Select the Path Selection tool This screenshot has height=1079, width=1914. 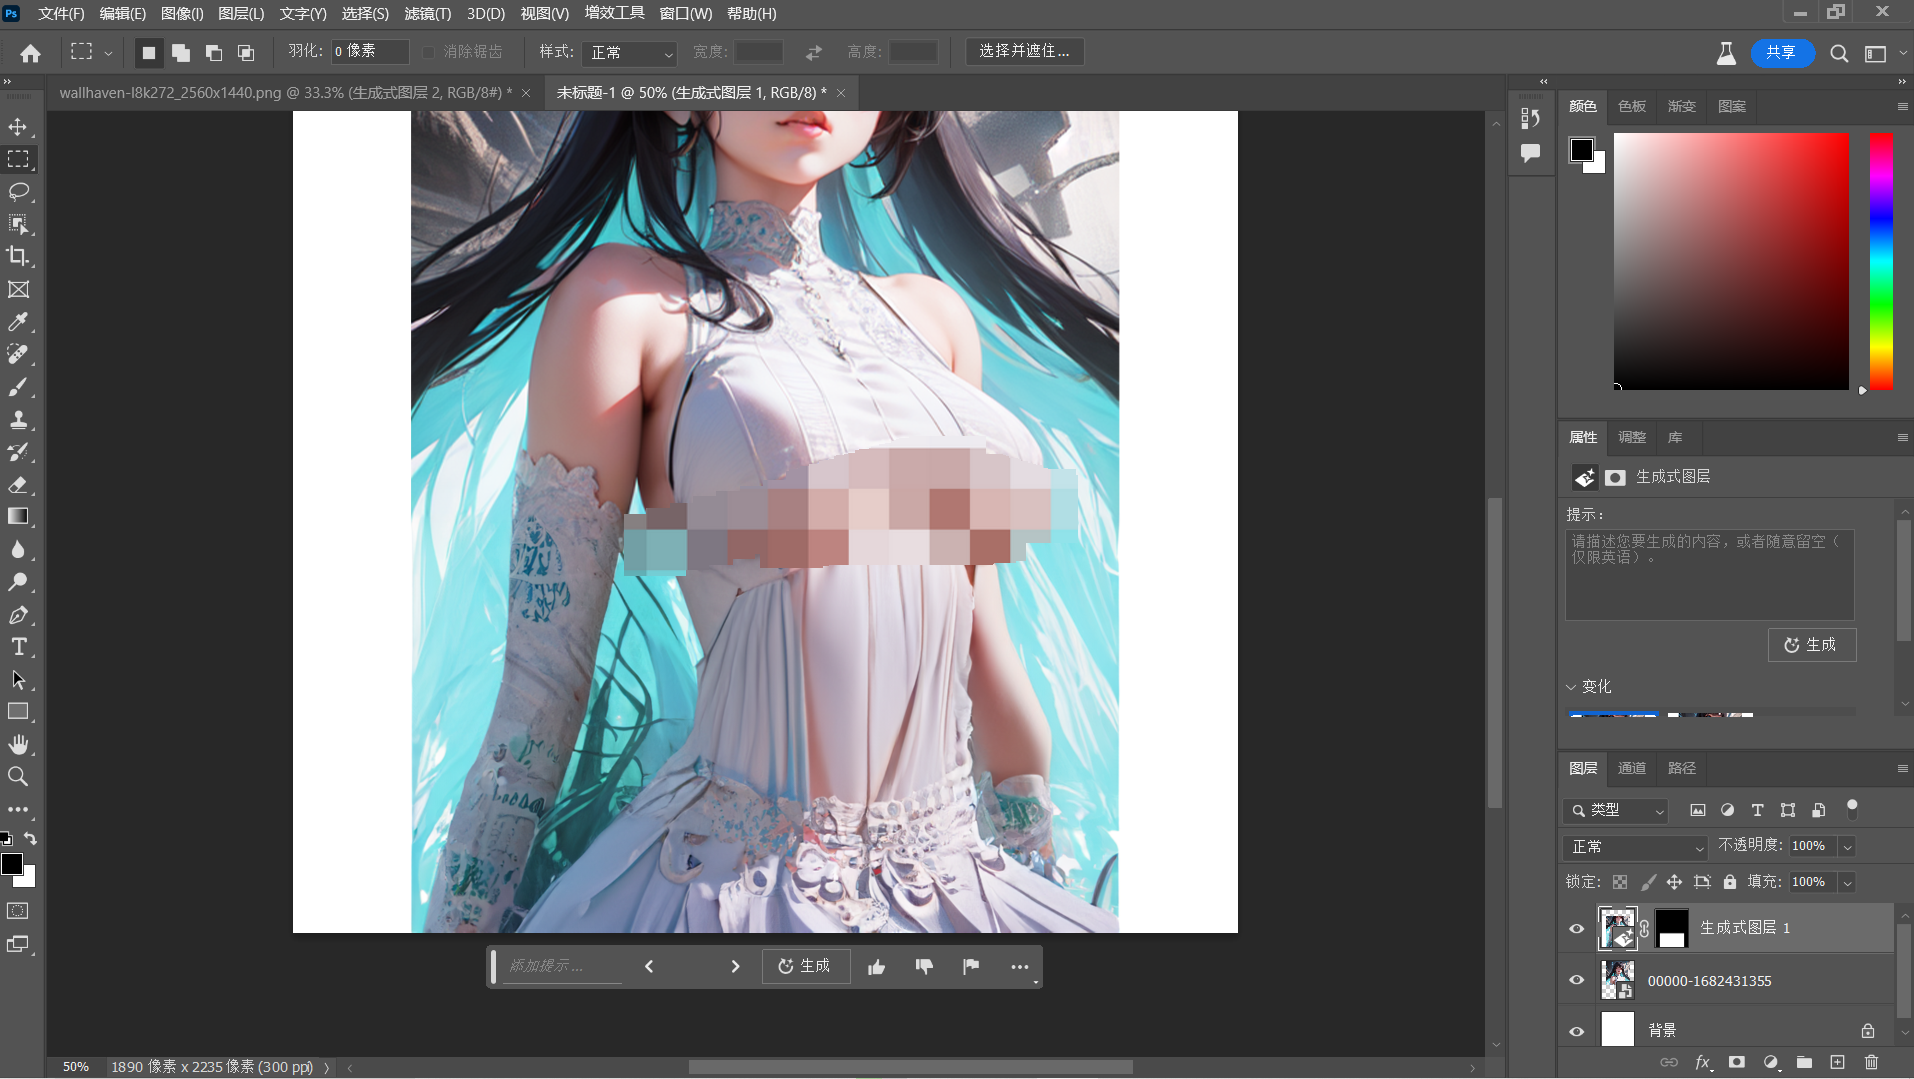(18, 680)
